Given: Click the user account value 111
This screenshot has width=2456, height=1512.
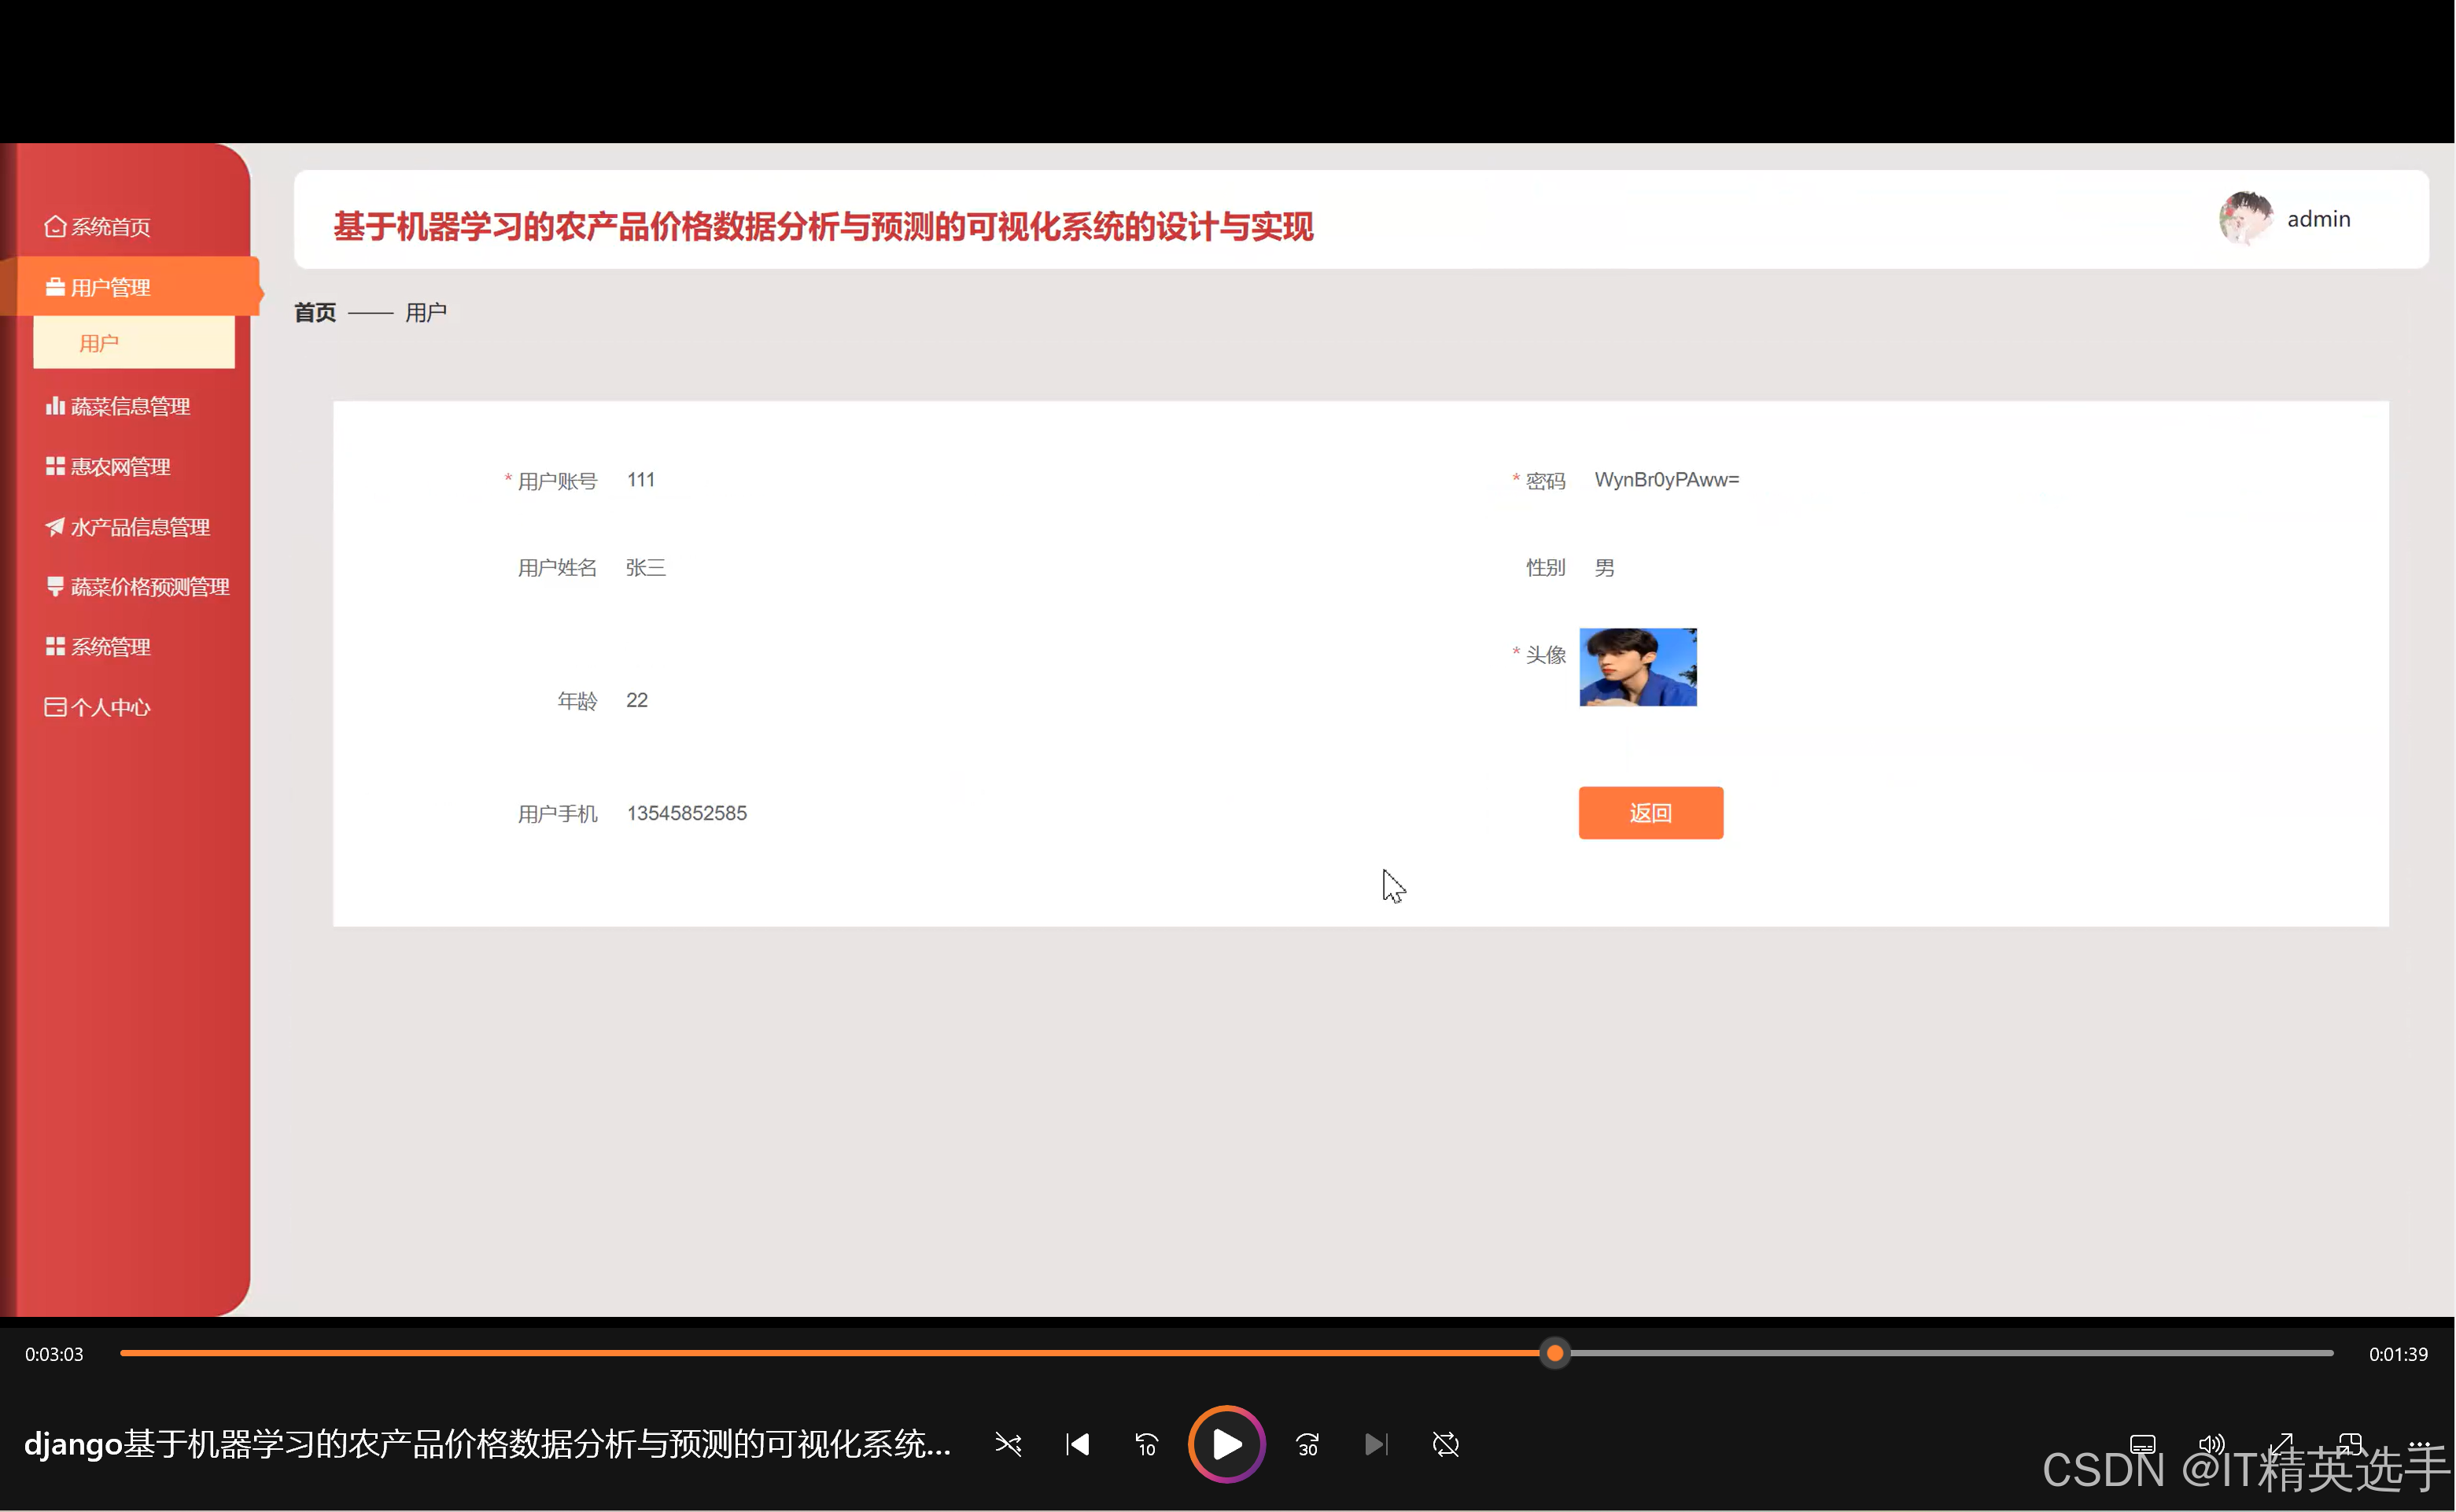Looking at the screenshot, I should click(x=641, y=479).
